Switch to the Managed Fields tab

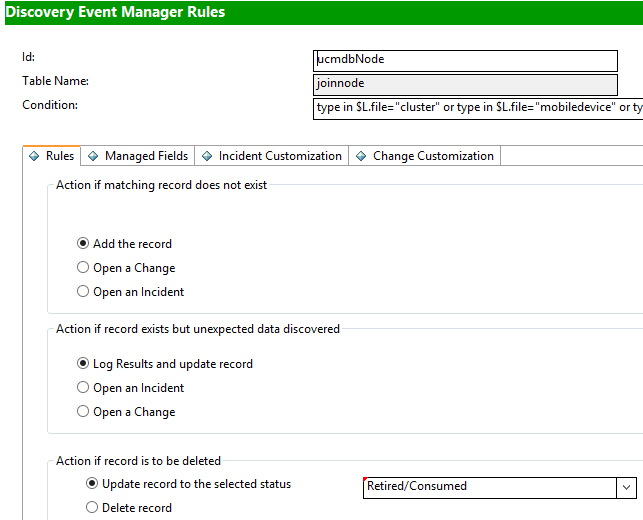click(146, 156)
